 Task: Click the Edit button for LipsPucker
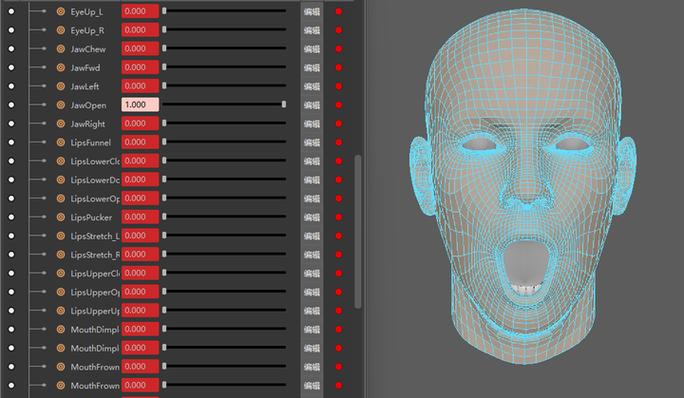coord(311,217)
